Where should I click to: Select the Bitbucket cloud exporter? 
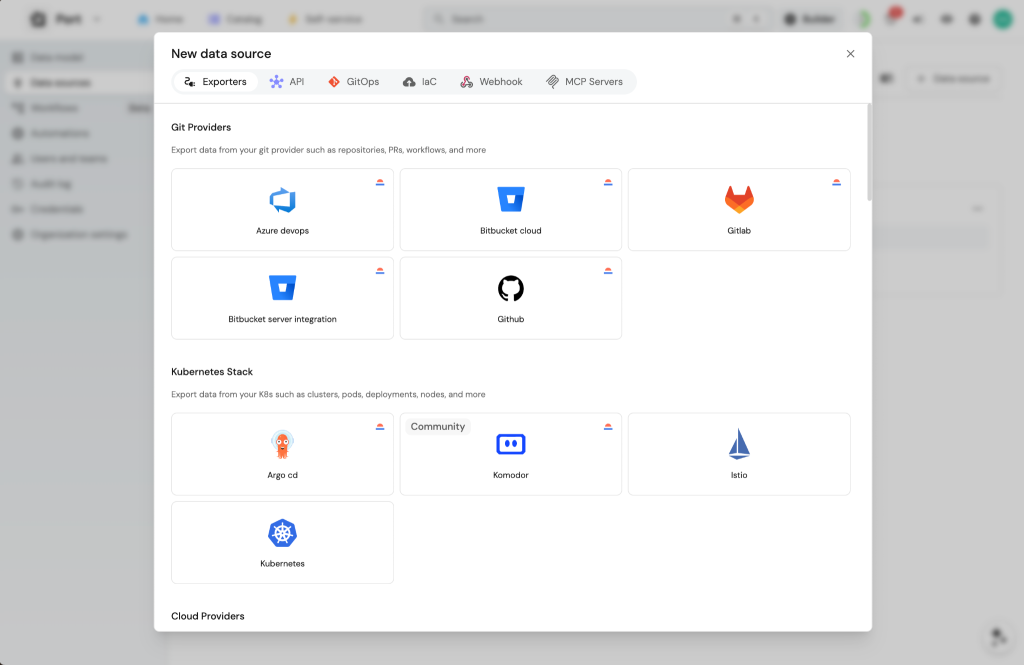point(510,210)
